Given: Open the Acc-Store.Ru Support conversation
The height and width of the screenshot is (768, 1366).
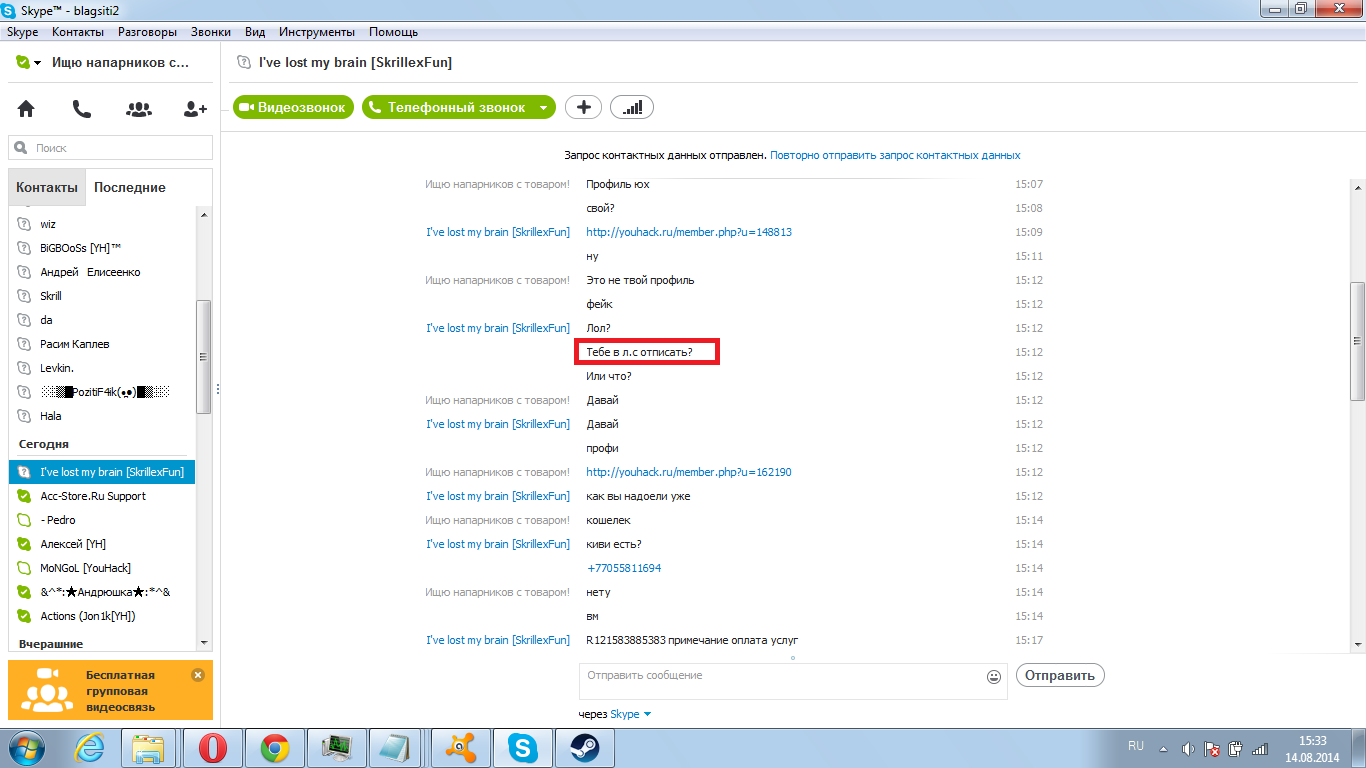Looking at the screenshot, I should point(102,496).
